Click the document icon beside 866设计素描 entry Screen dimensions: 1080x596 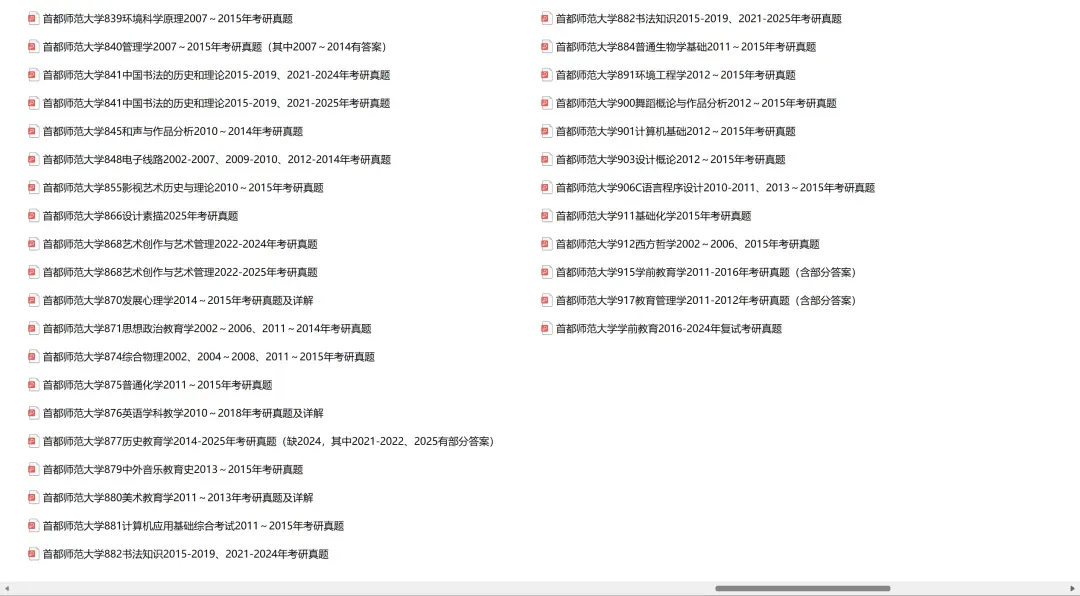click(33, 215)
